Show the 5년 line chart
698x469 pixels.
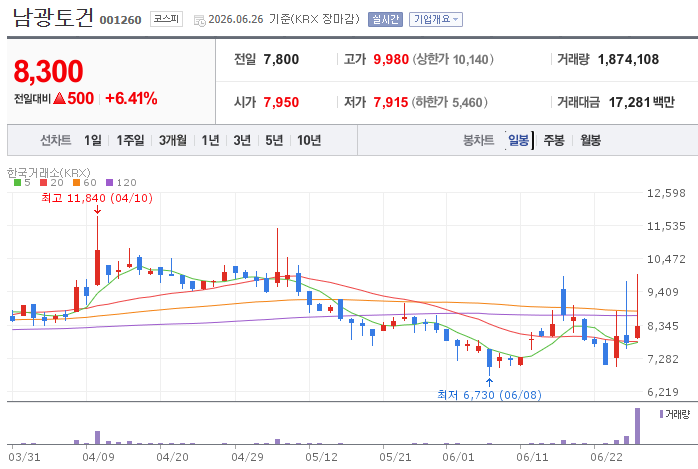point(274,141)
